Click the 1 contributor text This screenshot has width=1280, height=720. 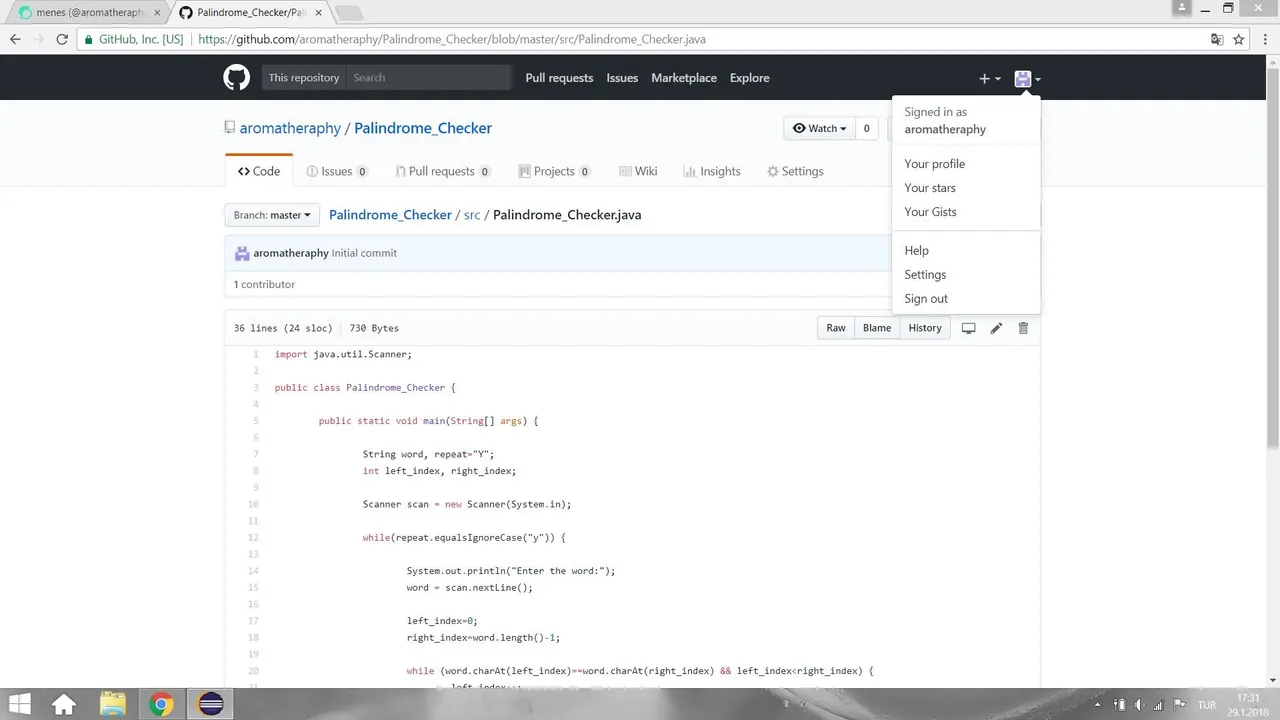[x=264, y=285]
